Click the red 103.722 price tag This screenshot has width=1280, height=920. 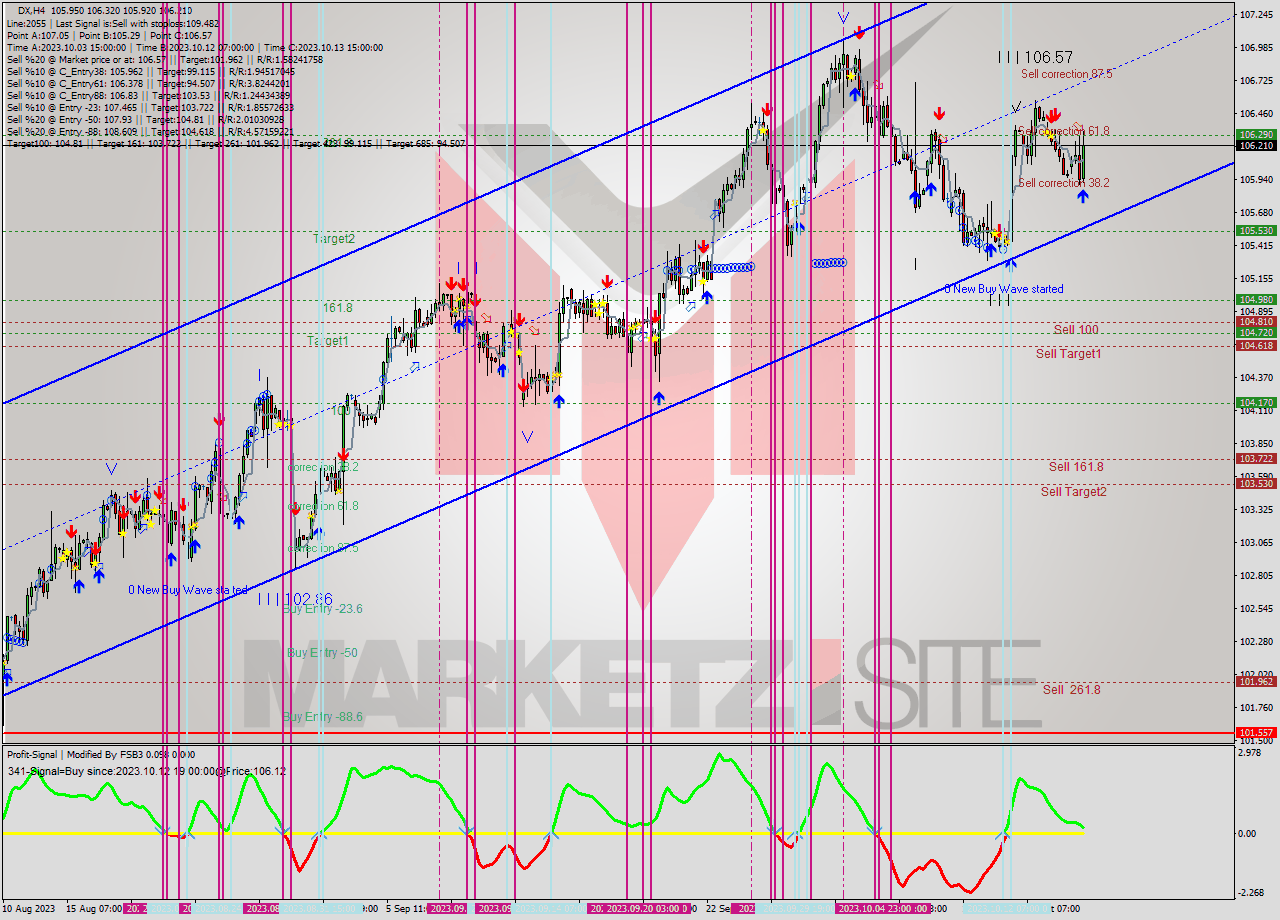[1256, 458]
